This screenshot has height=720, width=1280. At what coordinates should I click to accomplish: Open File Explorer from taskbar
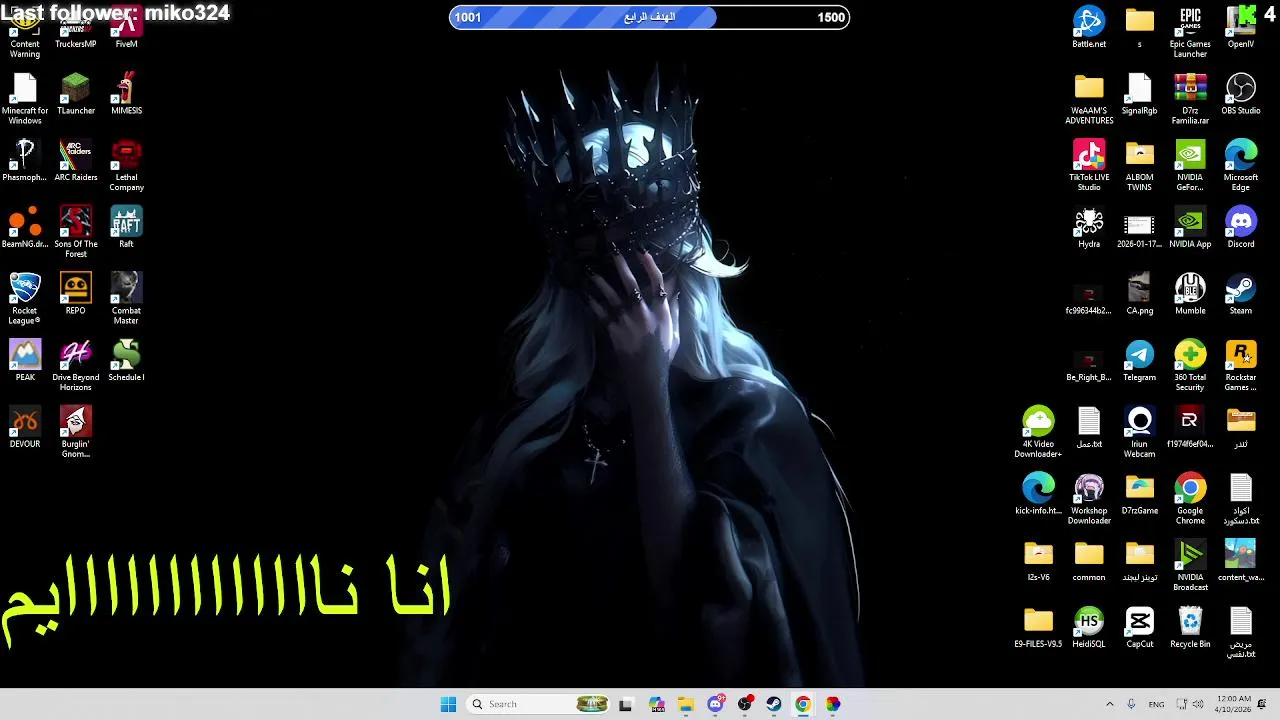tap(686, 704)
